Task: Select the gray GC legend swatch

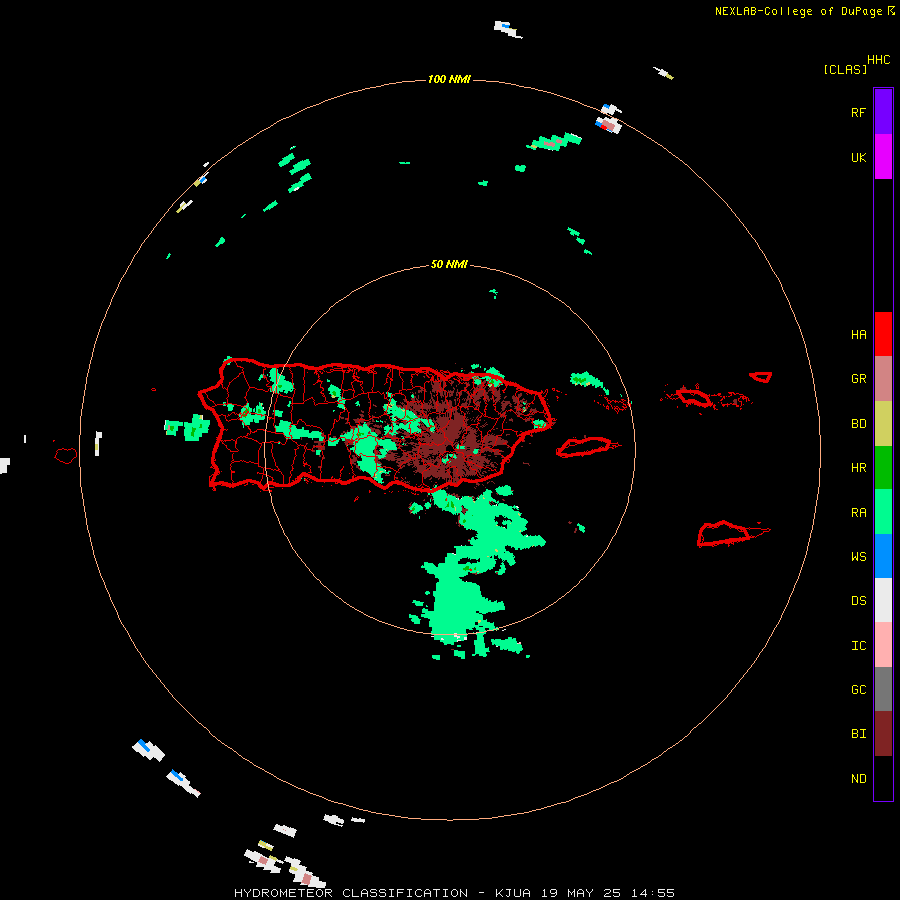Action: coord(883,689)
